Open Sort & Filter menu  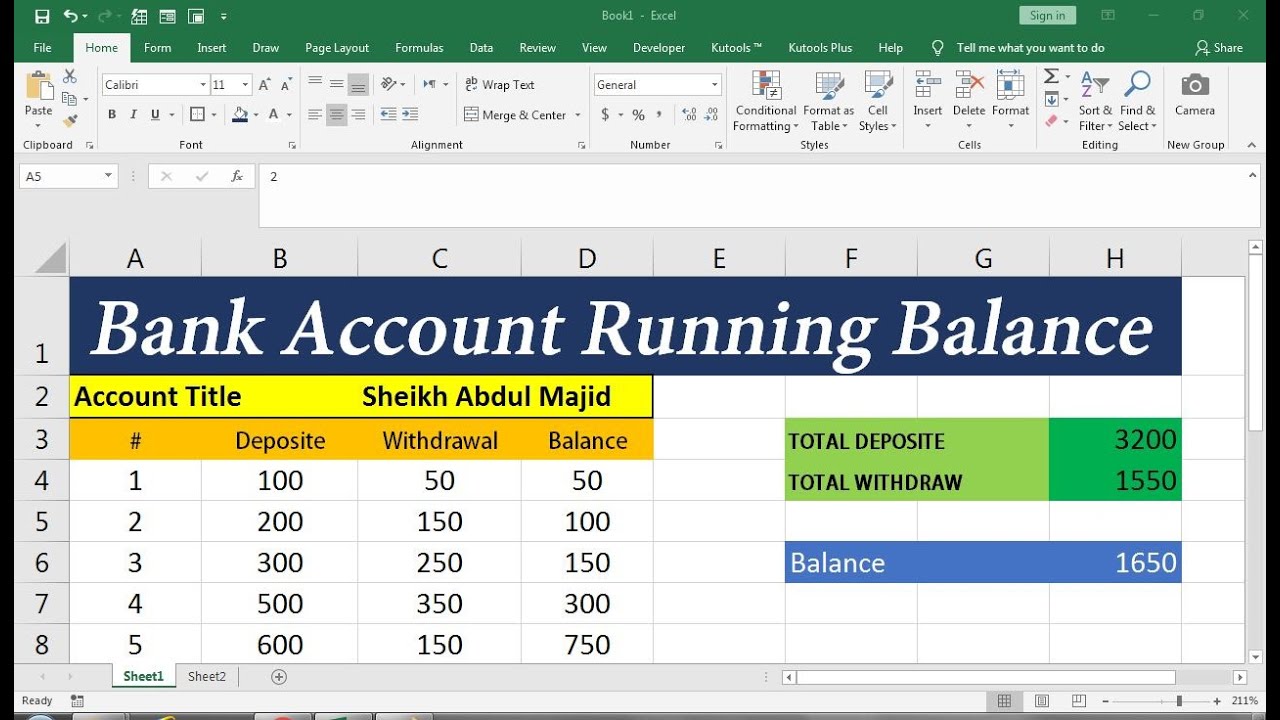click(x=1095, y=100)
